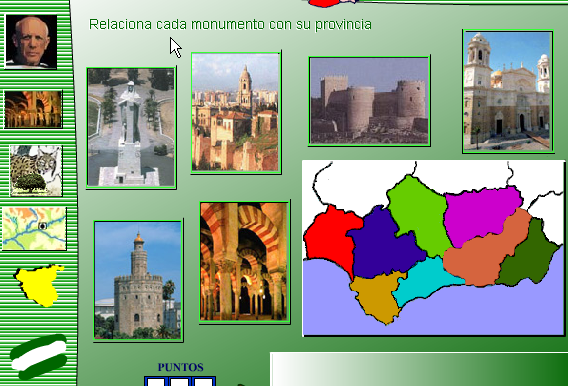The height and width of the screenshot is (386, 568).
Task: Open the Andalusia green-white flag icon
Action: click(x=39, y=356)
